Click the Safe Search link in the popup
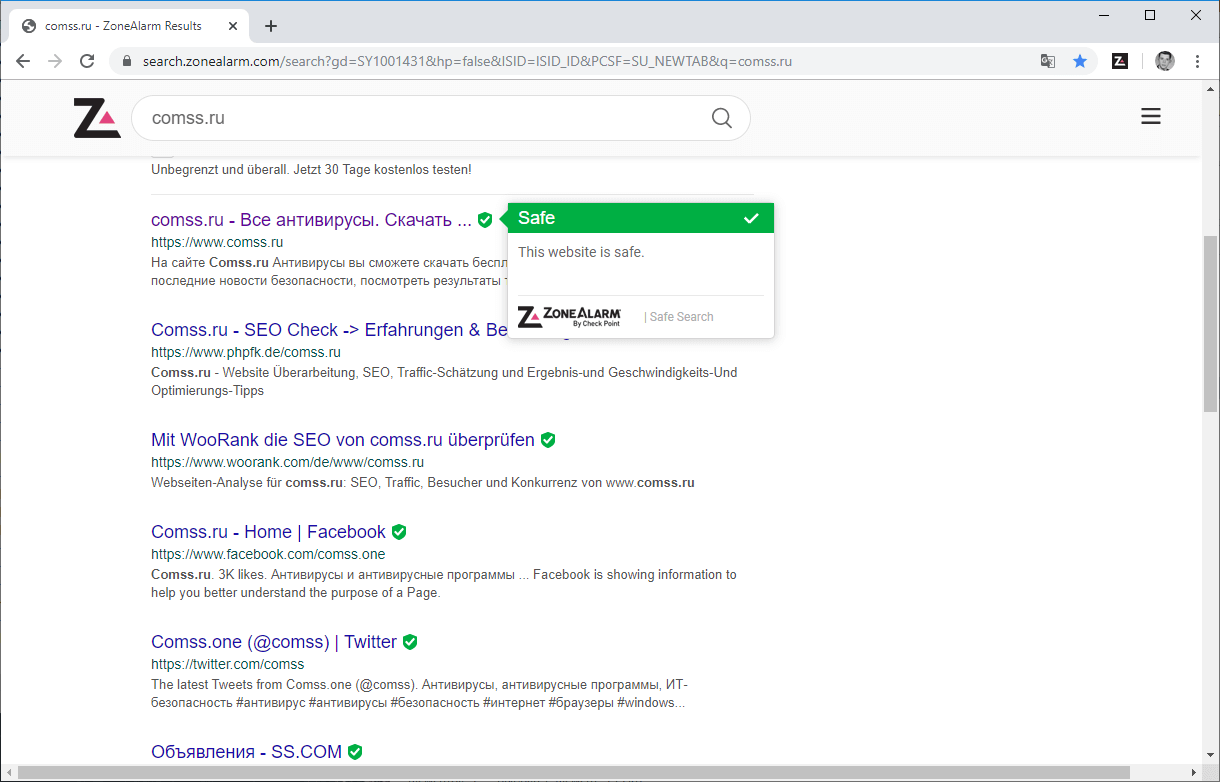The image size is (1220, 782). 682,317
